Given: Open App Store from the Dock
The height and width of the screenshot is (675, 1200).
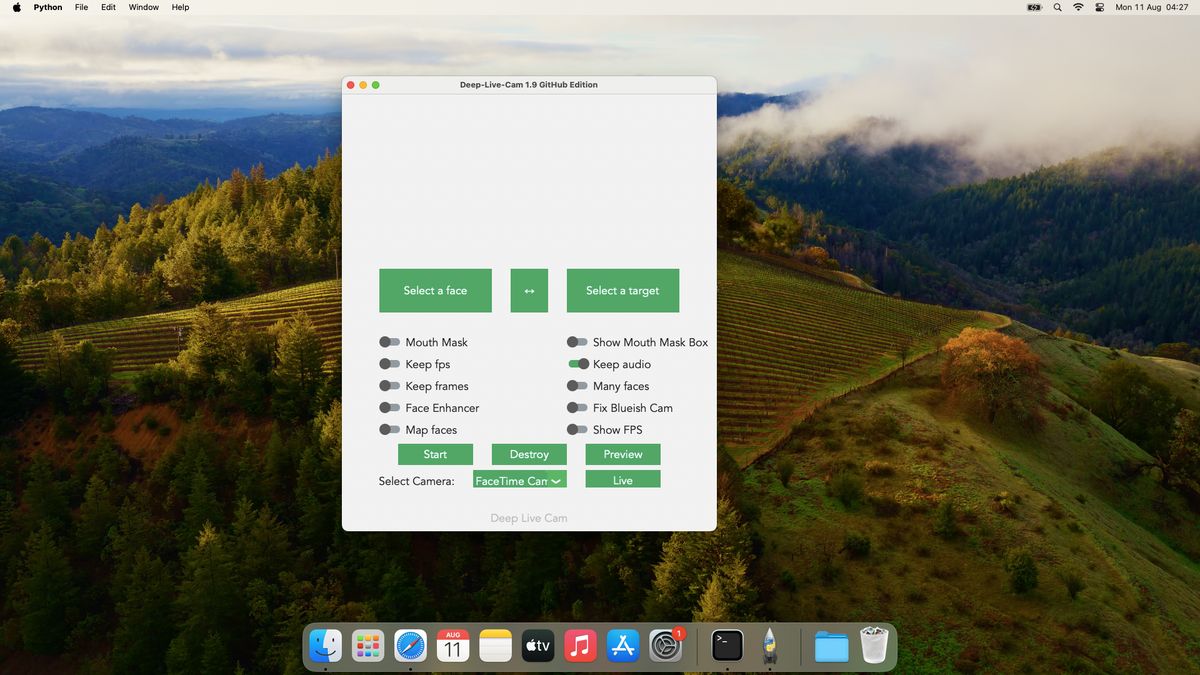Looking at the screenshot, I should [623, 645].
